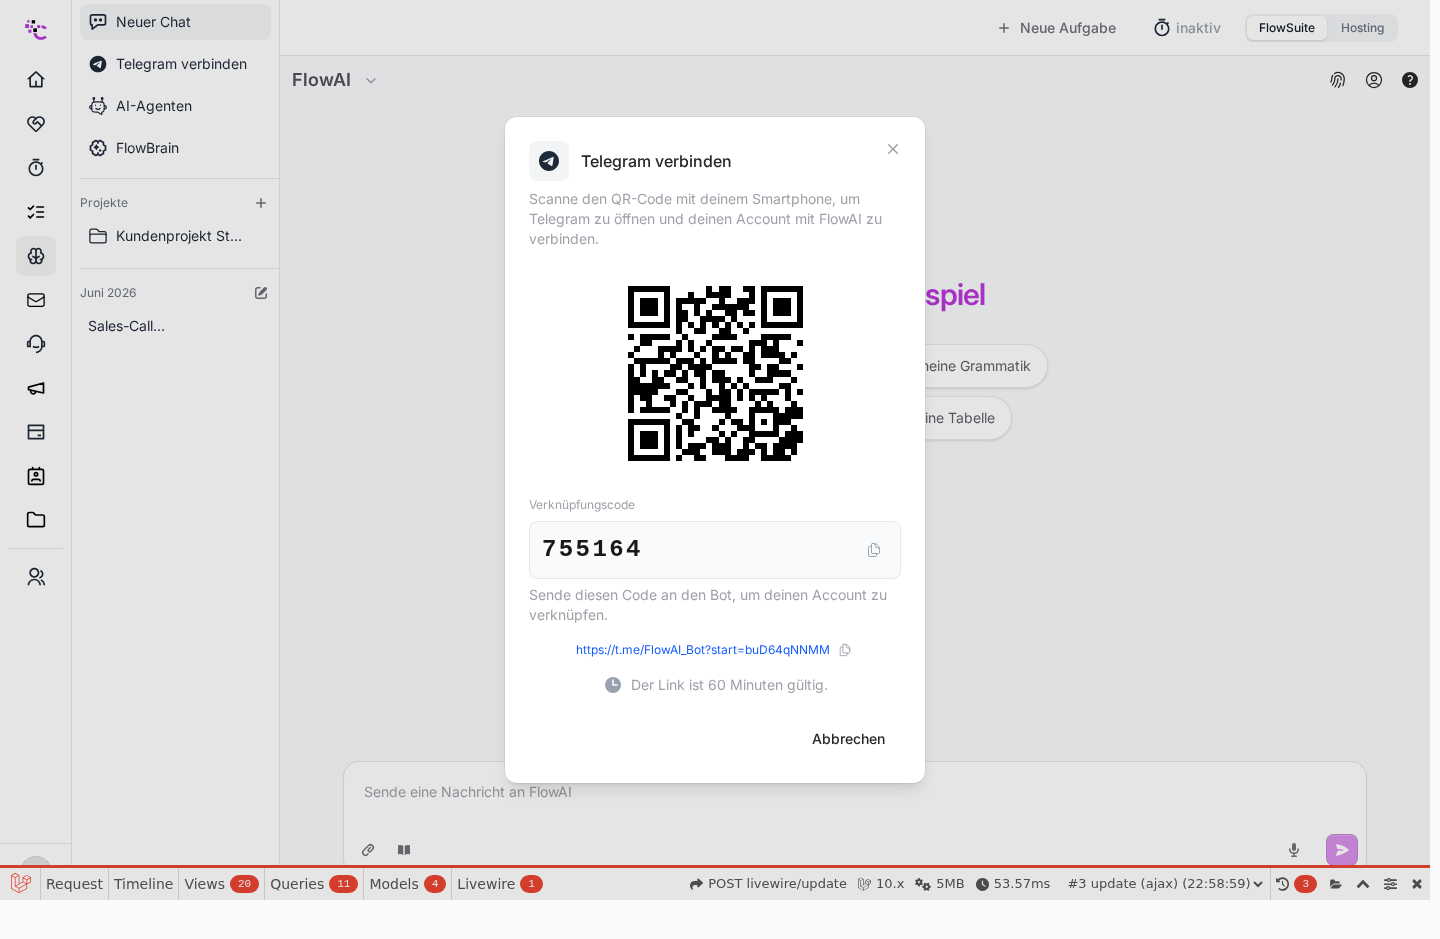The height and width of the screenshot is (939, 1440).
Task: Open the t.me/FlowAI_Bot link
Action: click(x=702, y=650)
